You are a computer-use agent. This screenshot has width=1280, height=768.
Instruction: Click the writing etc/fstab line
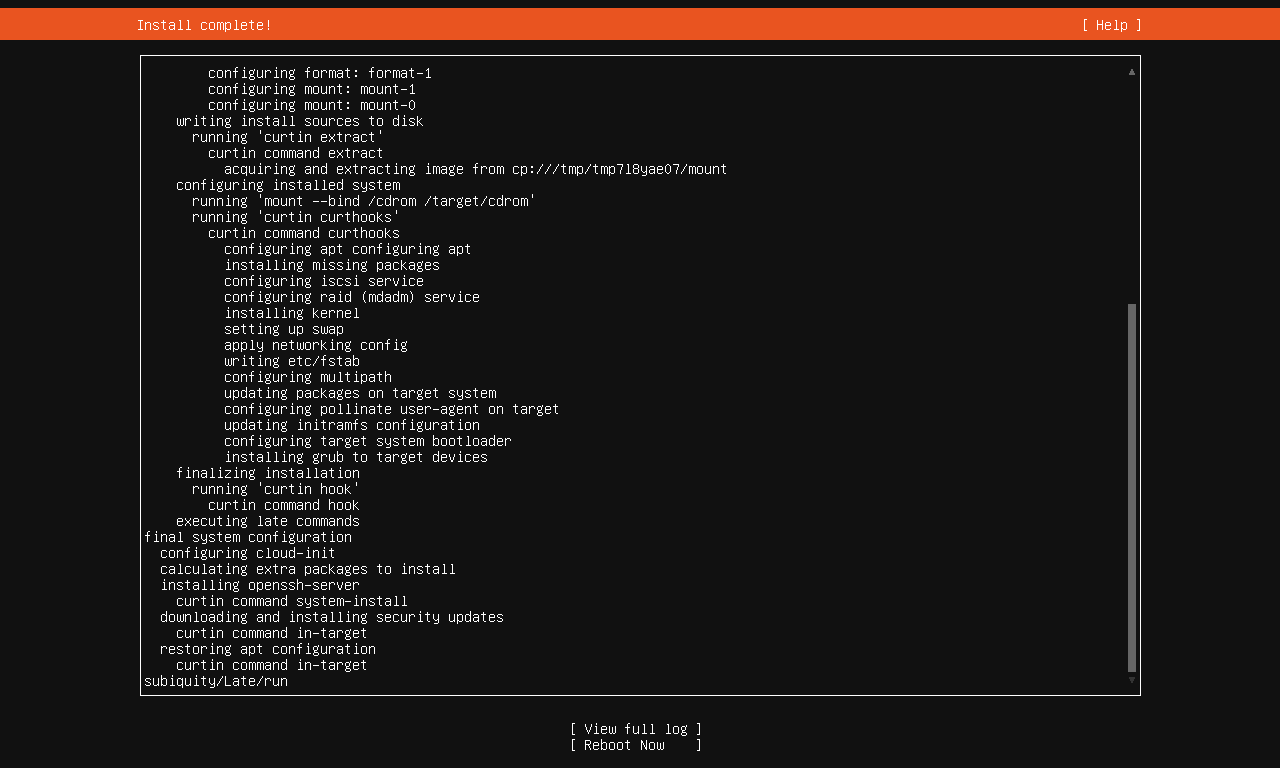(x=291, y=360)
